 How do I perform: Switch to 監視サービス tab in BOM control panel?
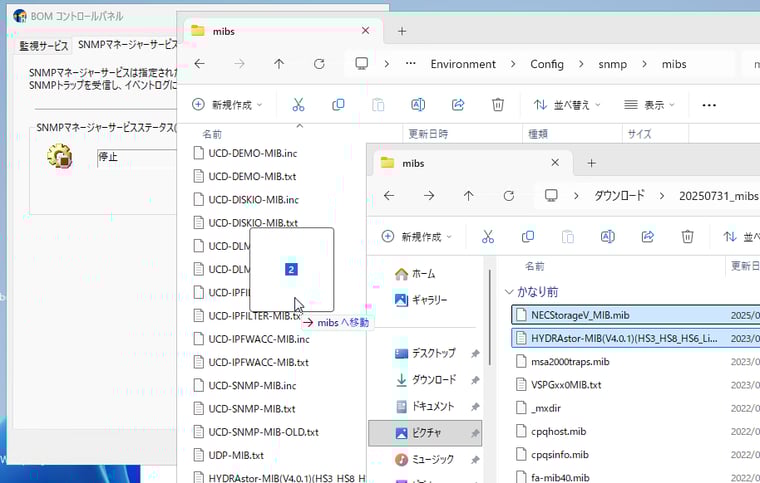point(44,46)
